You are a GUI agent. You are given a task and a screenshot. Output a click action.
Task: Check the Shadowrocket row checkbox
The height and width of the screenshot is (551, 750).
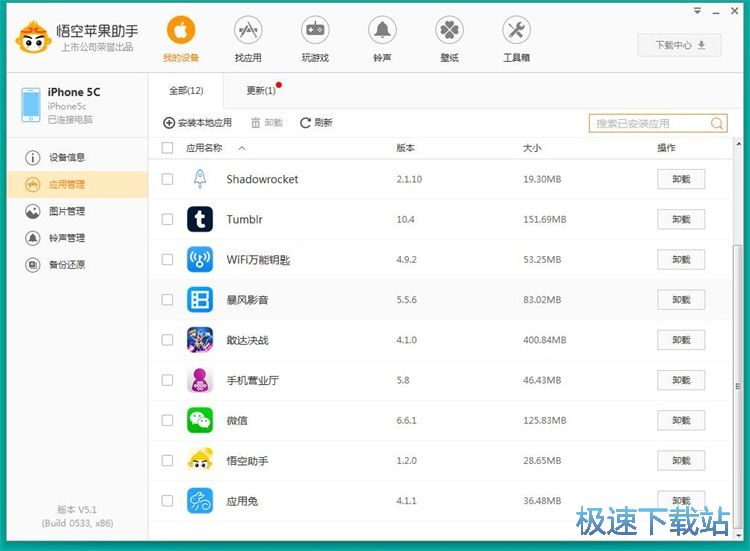tap(167, 179)
